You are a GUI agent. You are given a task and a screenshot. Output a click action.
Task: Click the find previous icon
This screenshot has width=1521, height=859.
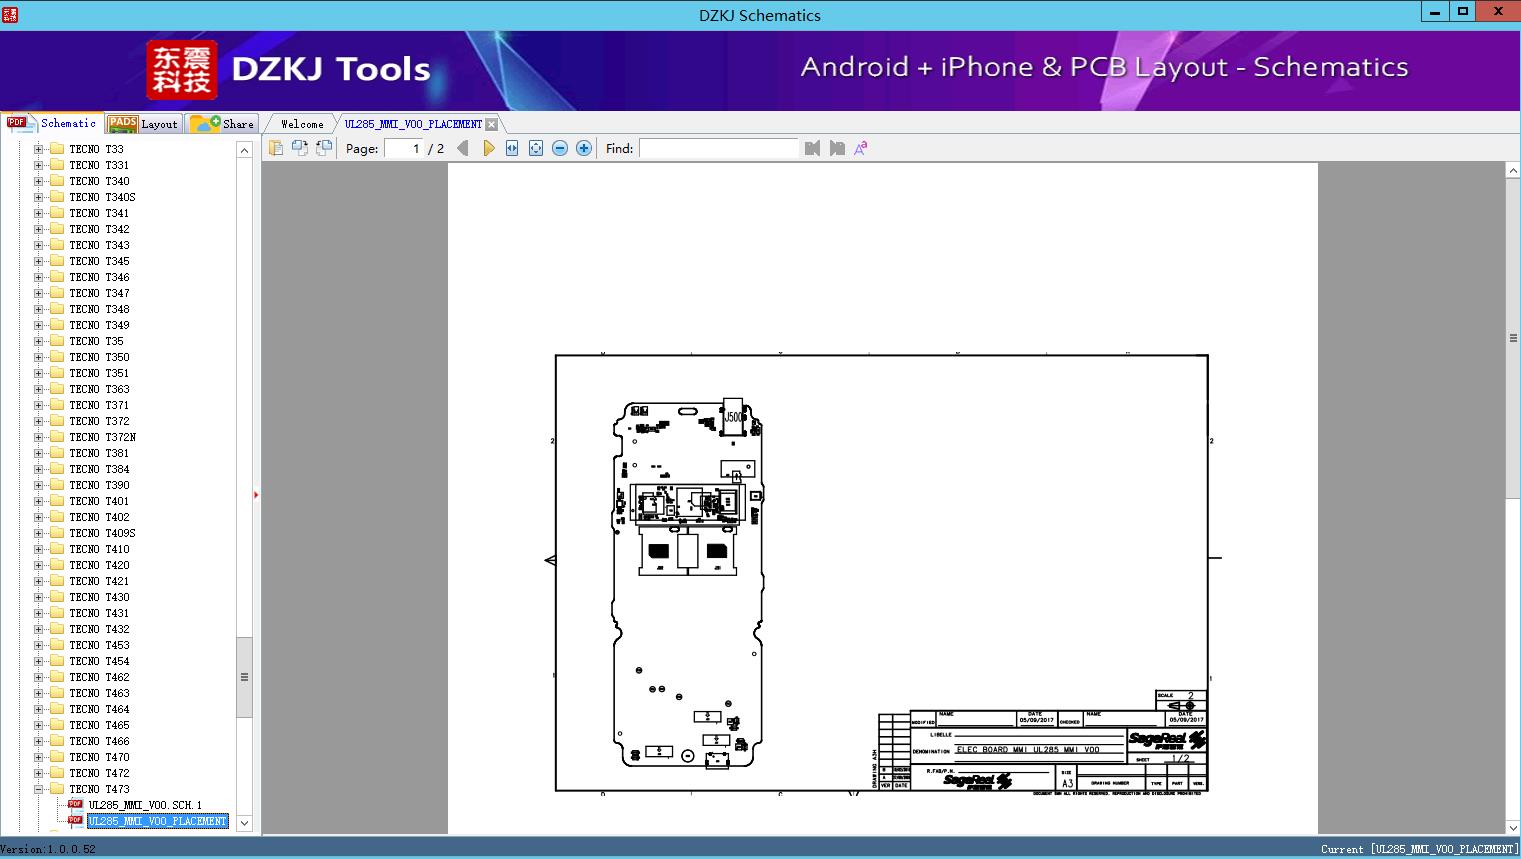click(812, 148)
